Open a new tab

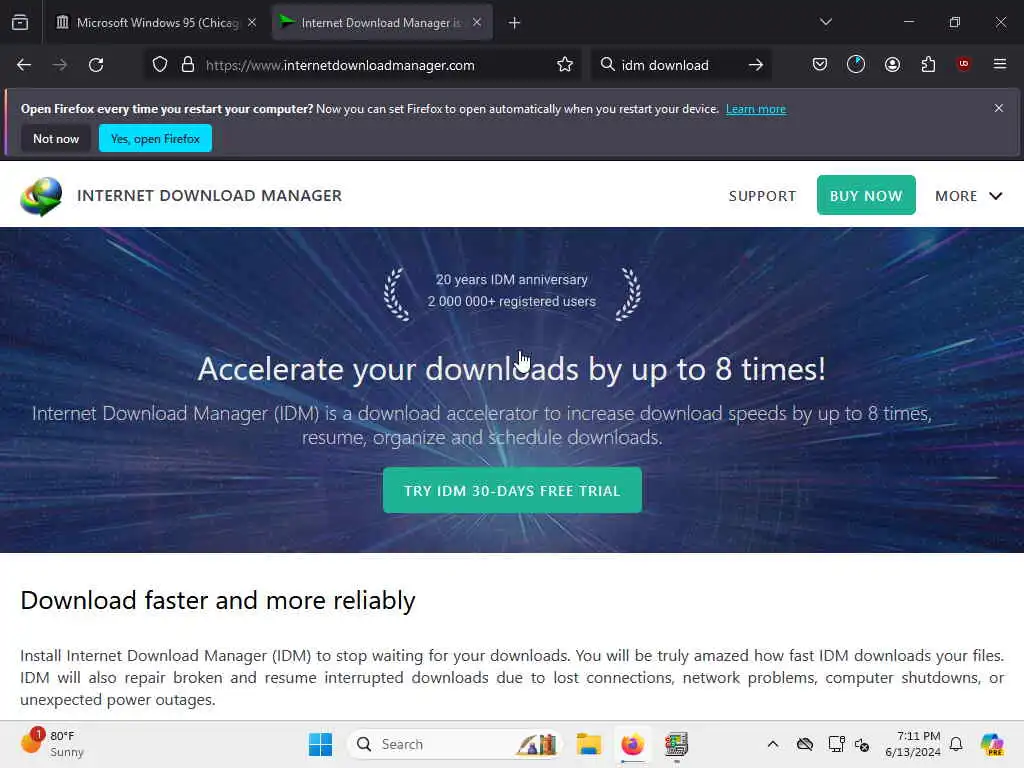click(514, 23)
